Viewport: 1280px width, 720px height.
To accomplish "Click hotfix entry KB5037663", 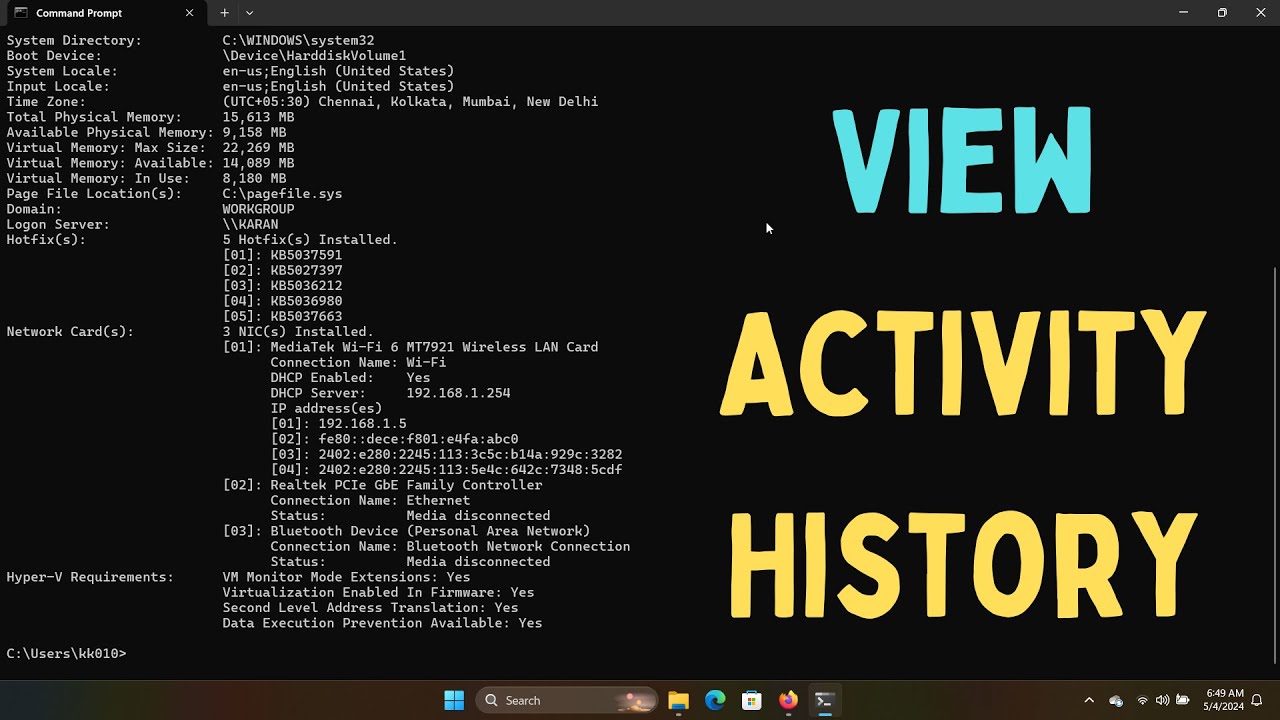I will [x=306, y=316].
